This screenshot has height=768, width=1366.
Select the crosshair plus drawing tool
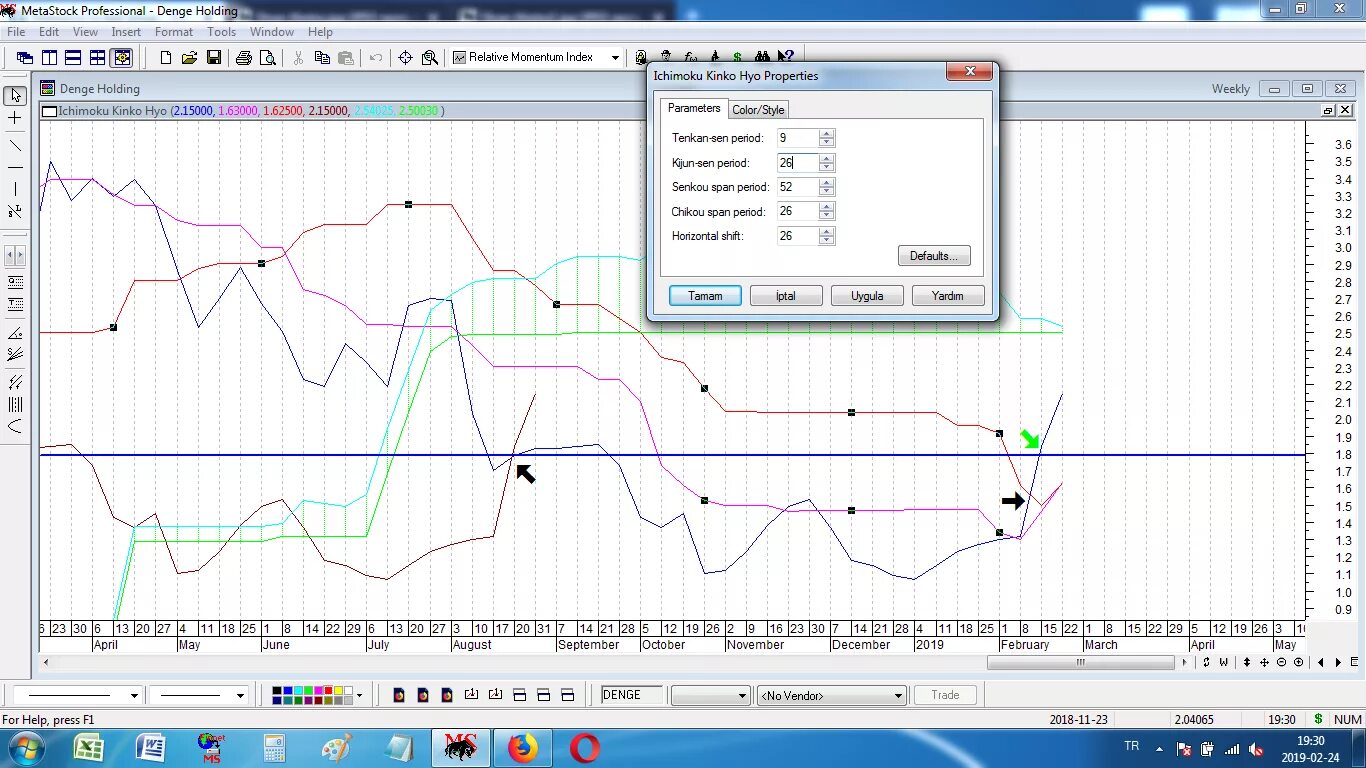15,118
